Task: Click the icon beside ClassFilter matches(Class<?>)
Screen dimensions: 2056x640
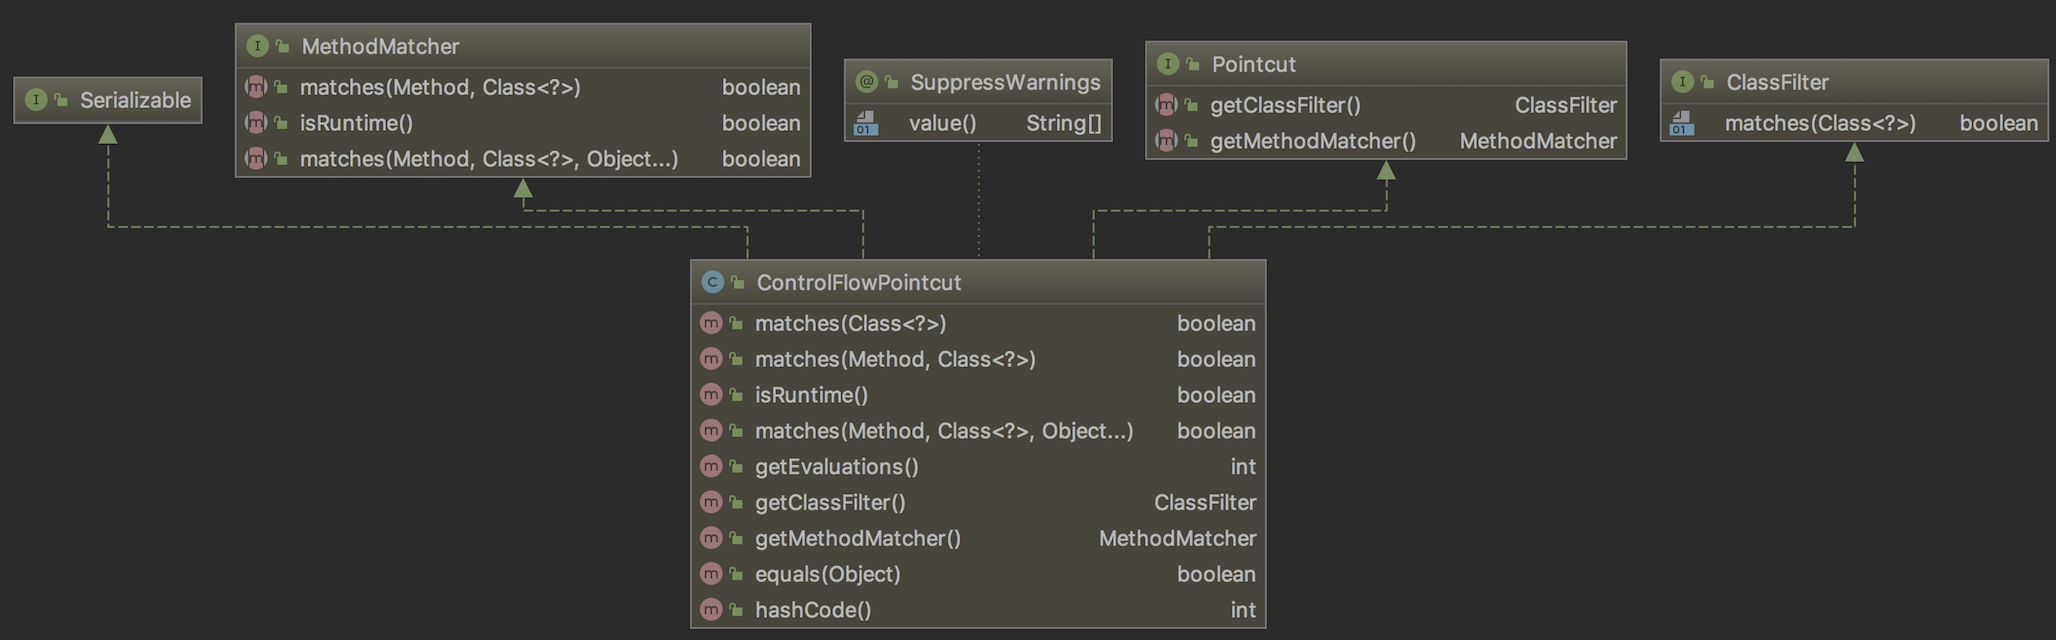Action: tap(1682, 123)
